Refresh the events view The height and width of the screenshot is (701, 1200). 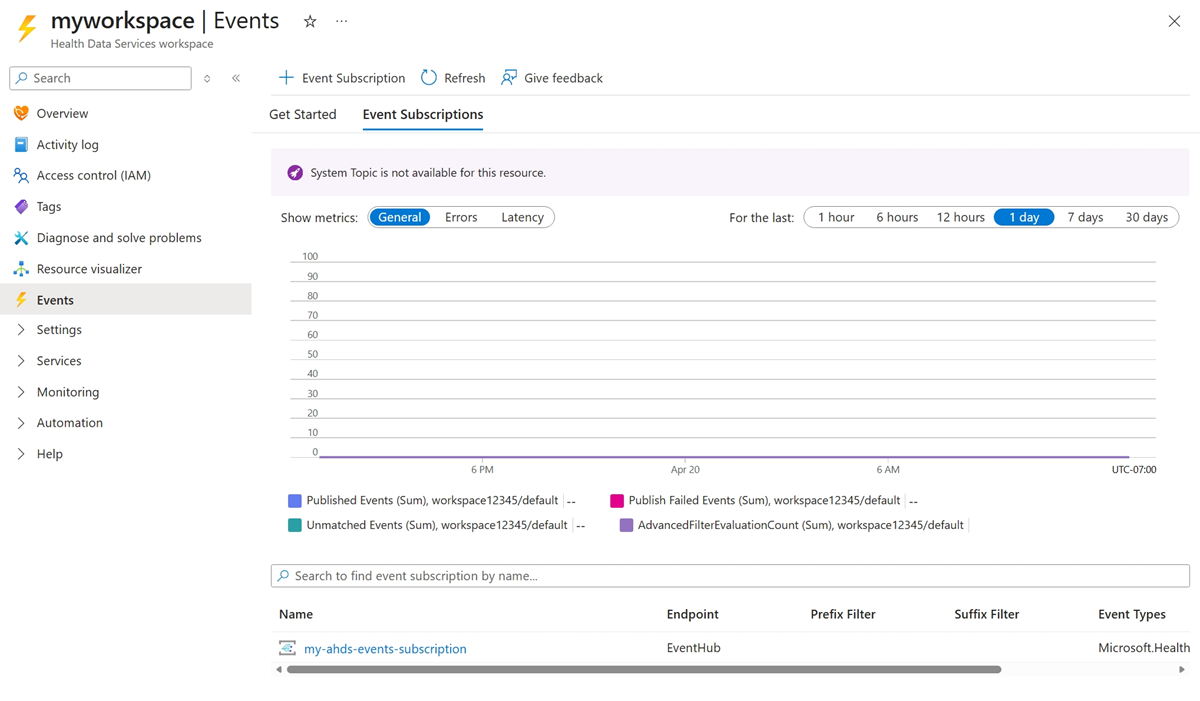[453, 78]
